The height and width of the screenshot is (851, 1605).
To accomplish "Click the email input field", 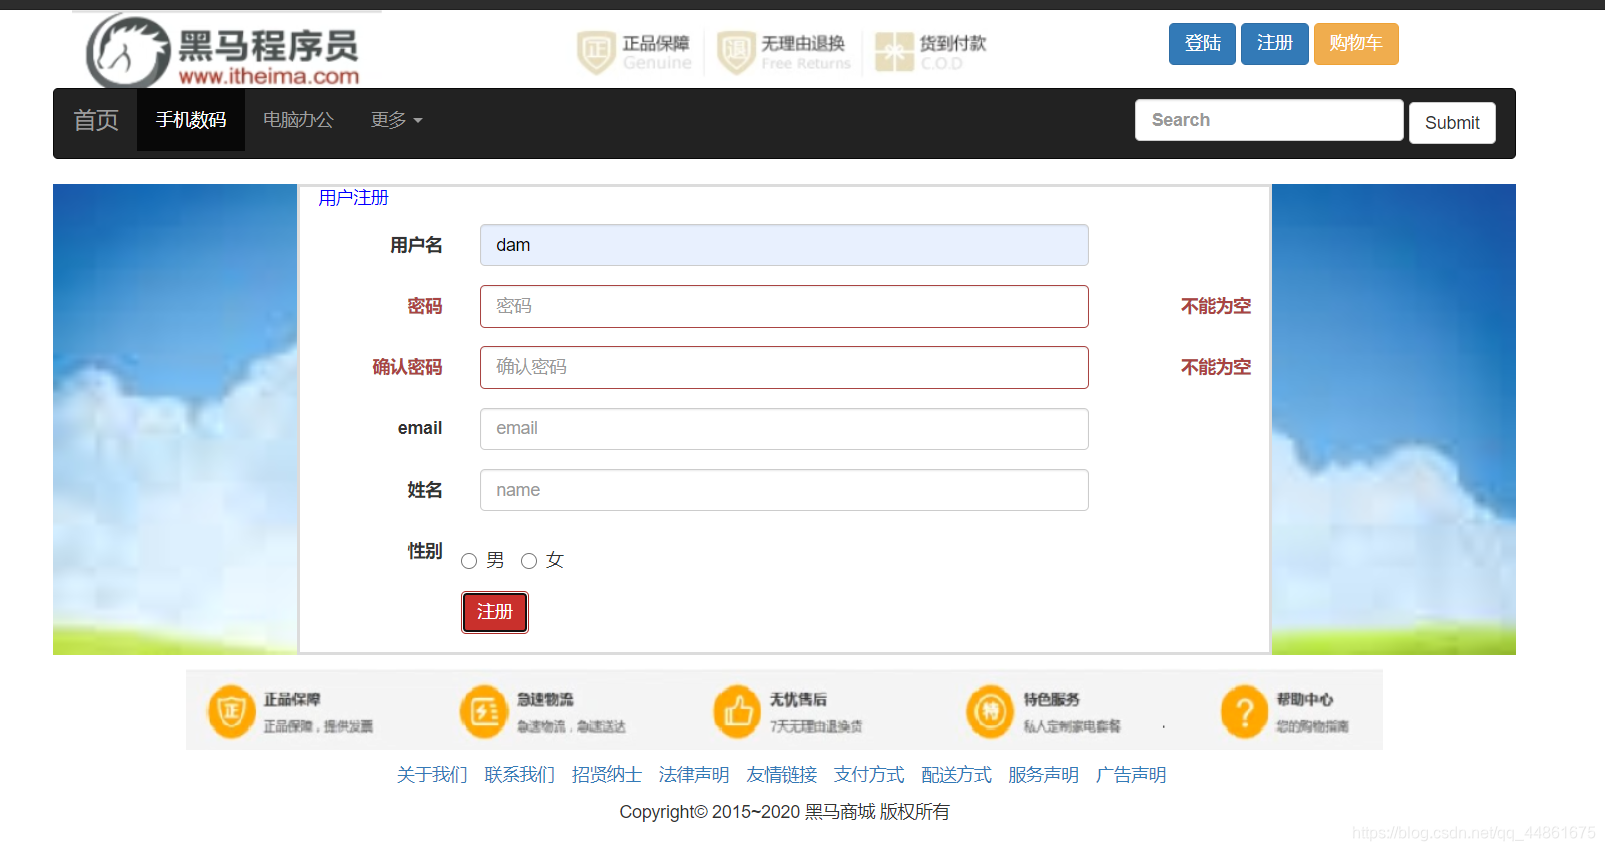I will point(784,429).
